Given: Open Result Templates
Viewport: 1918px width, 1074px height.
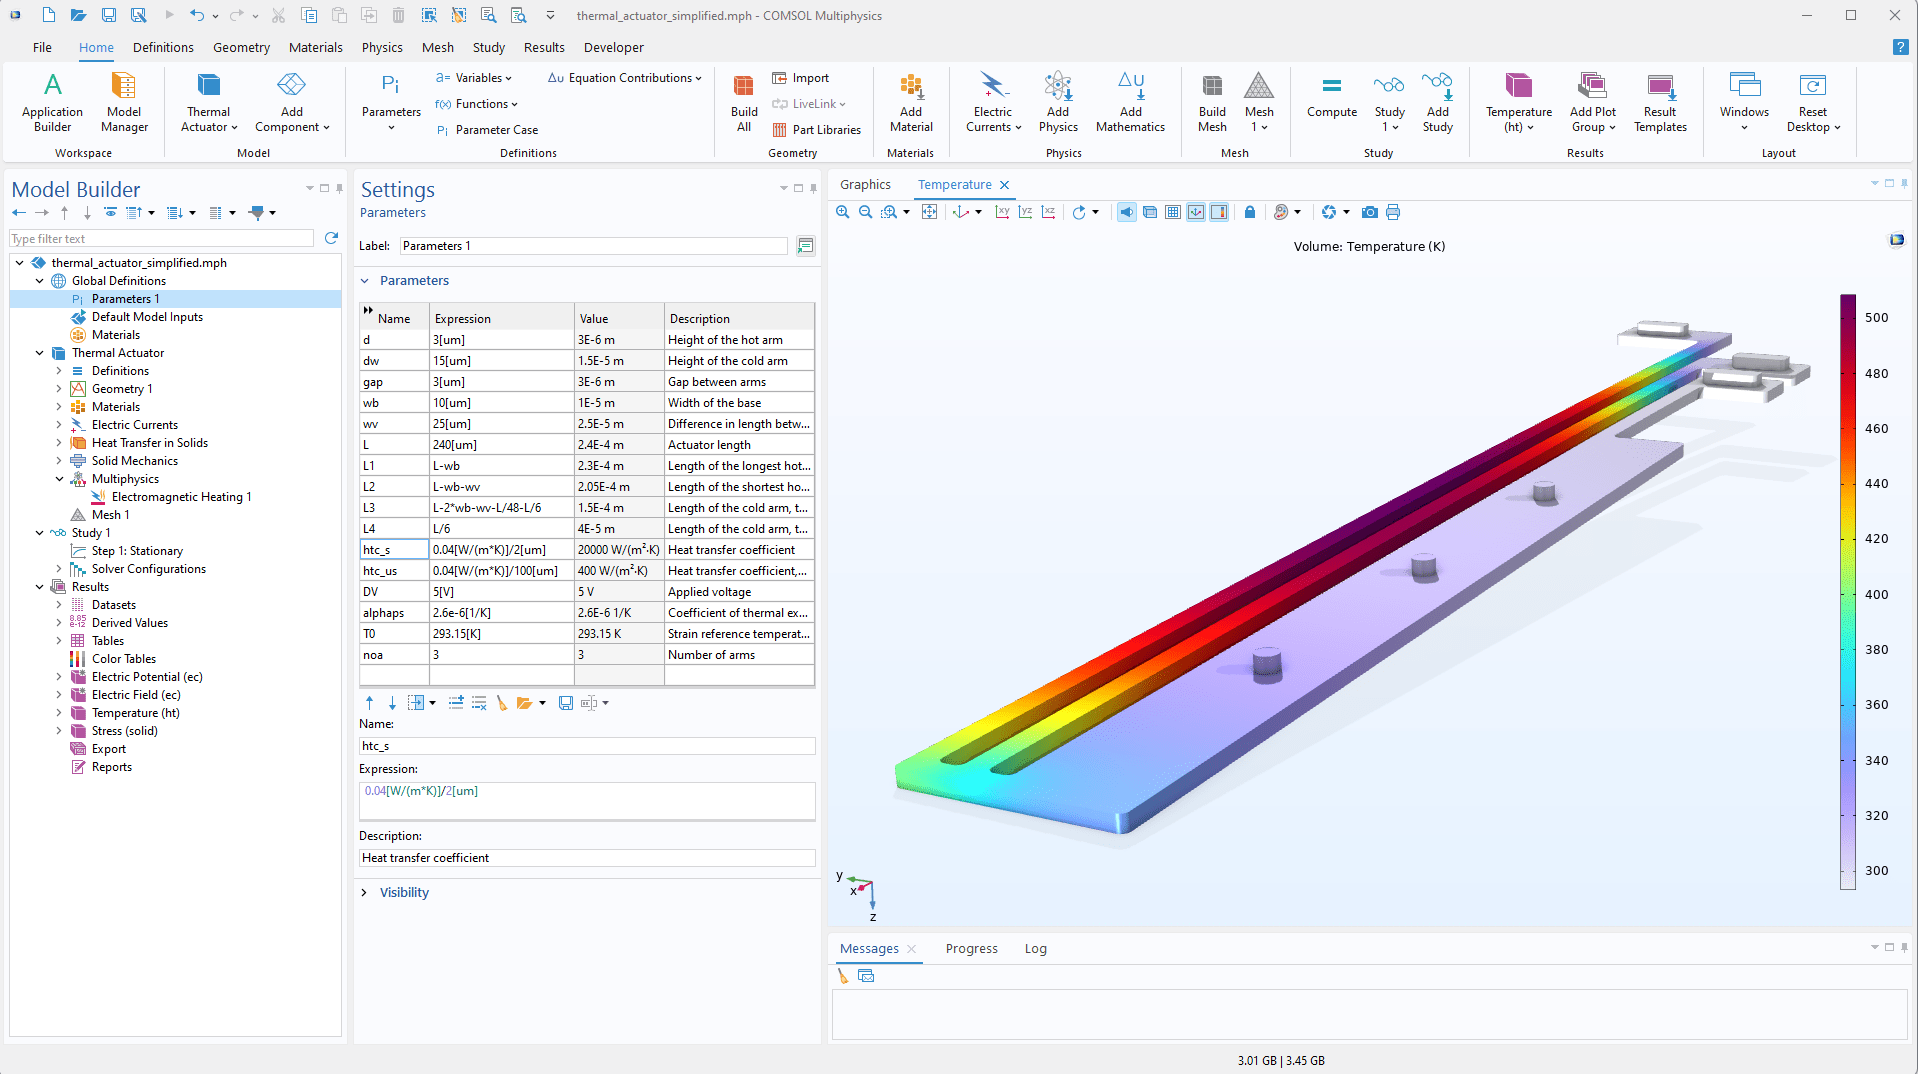Looking at the screenshot, I should (1660, 102).
